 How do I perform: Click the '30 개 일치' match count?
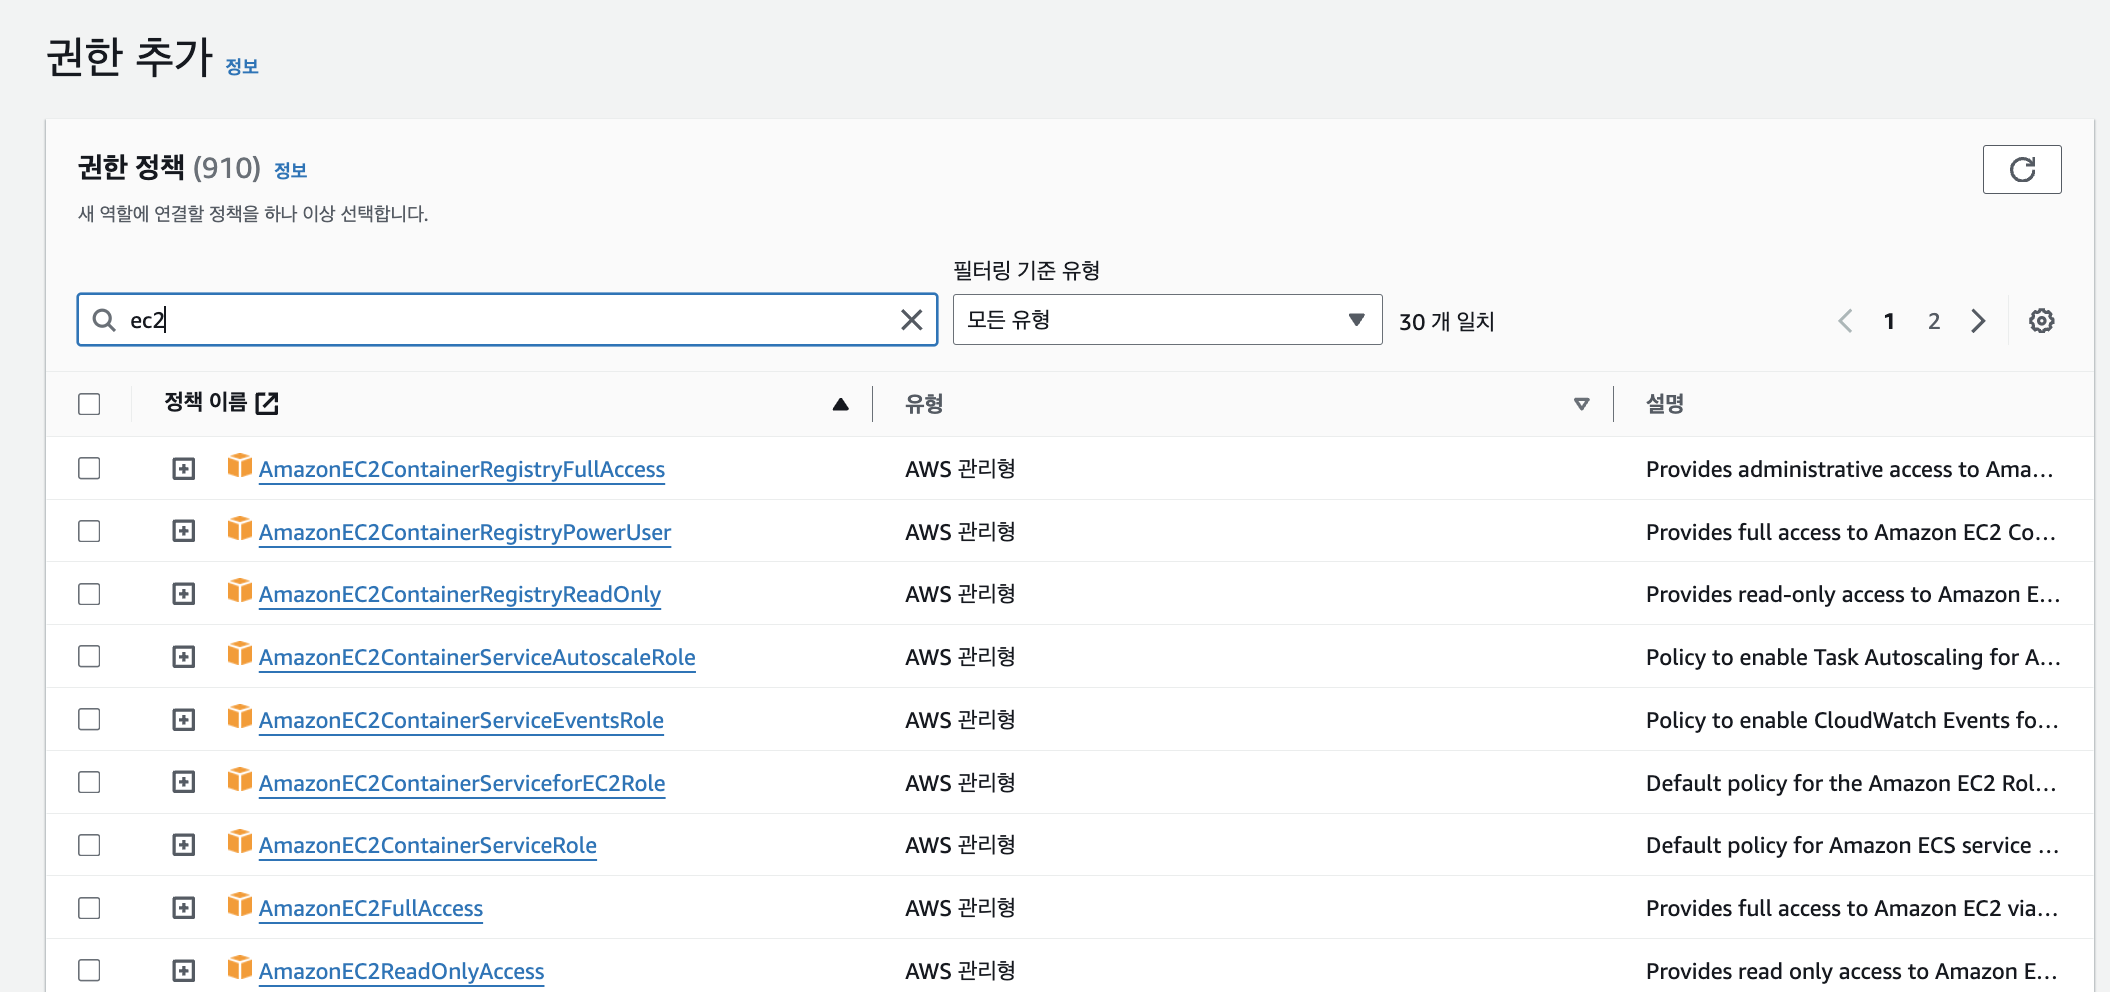pos(1446,321)
